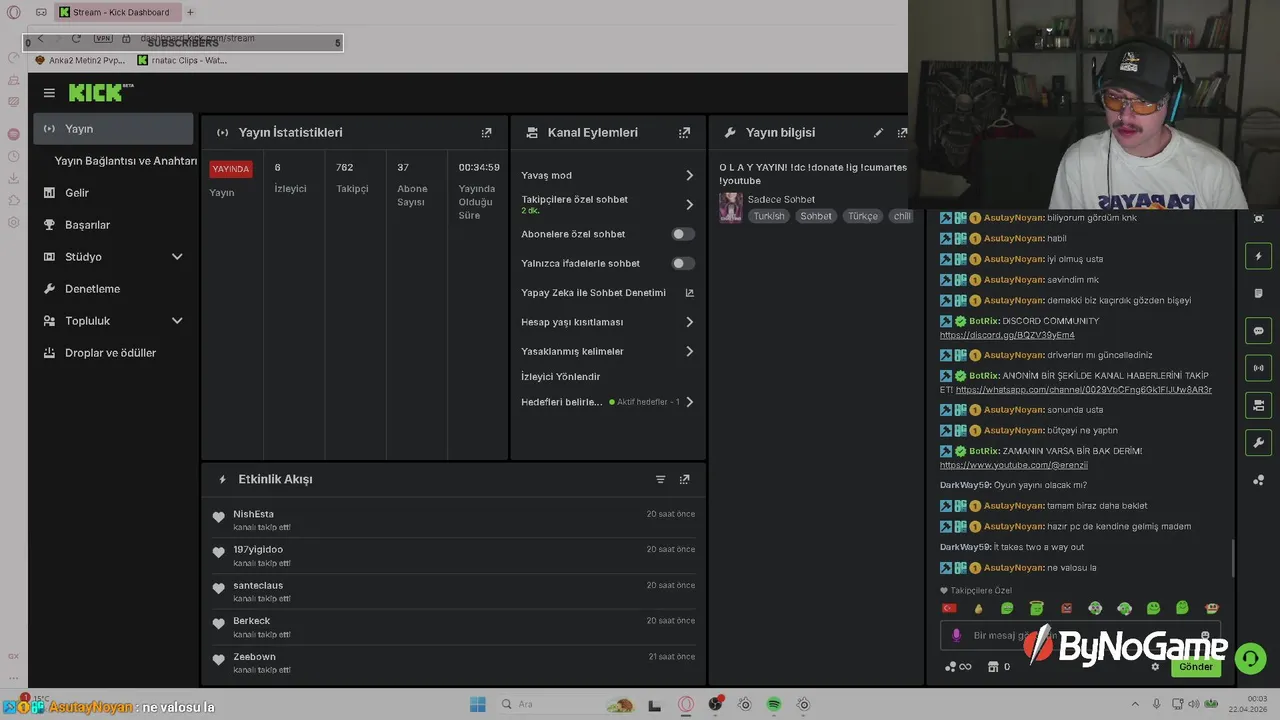Image resolution: width=1280 pixels, height=720 pixels.
Task: Send the chat message with Gönder
Action: click(x=1195, y=667)
